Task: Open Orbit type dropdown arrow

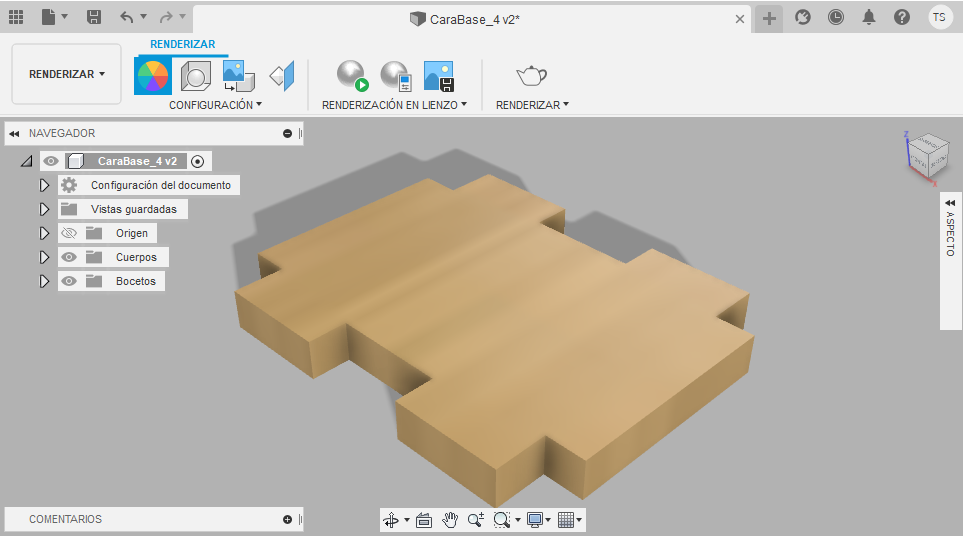Action: tap(407, 520)
